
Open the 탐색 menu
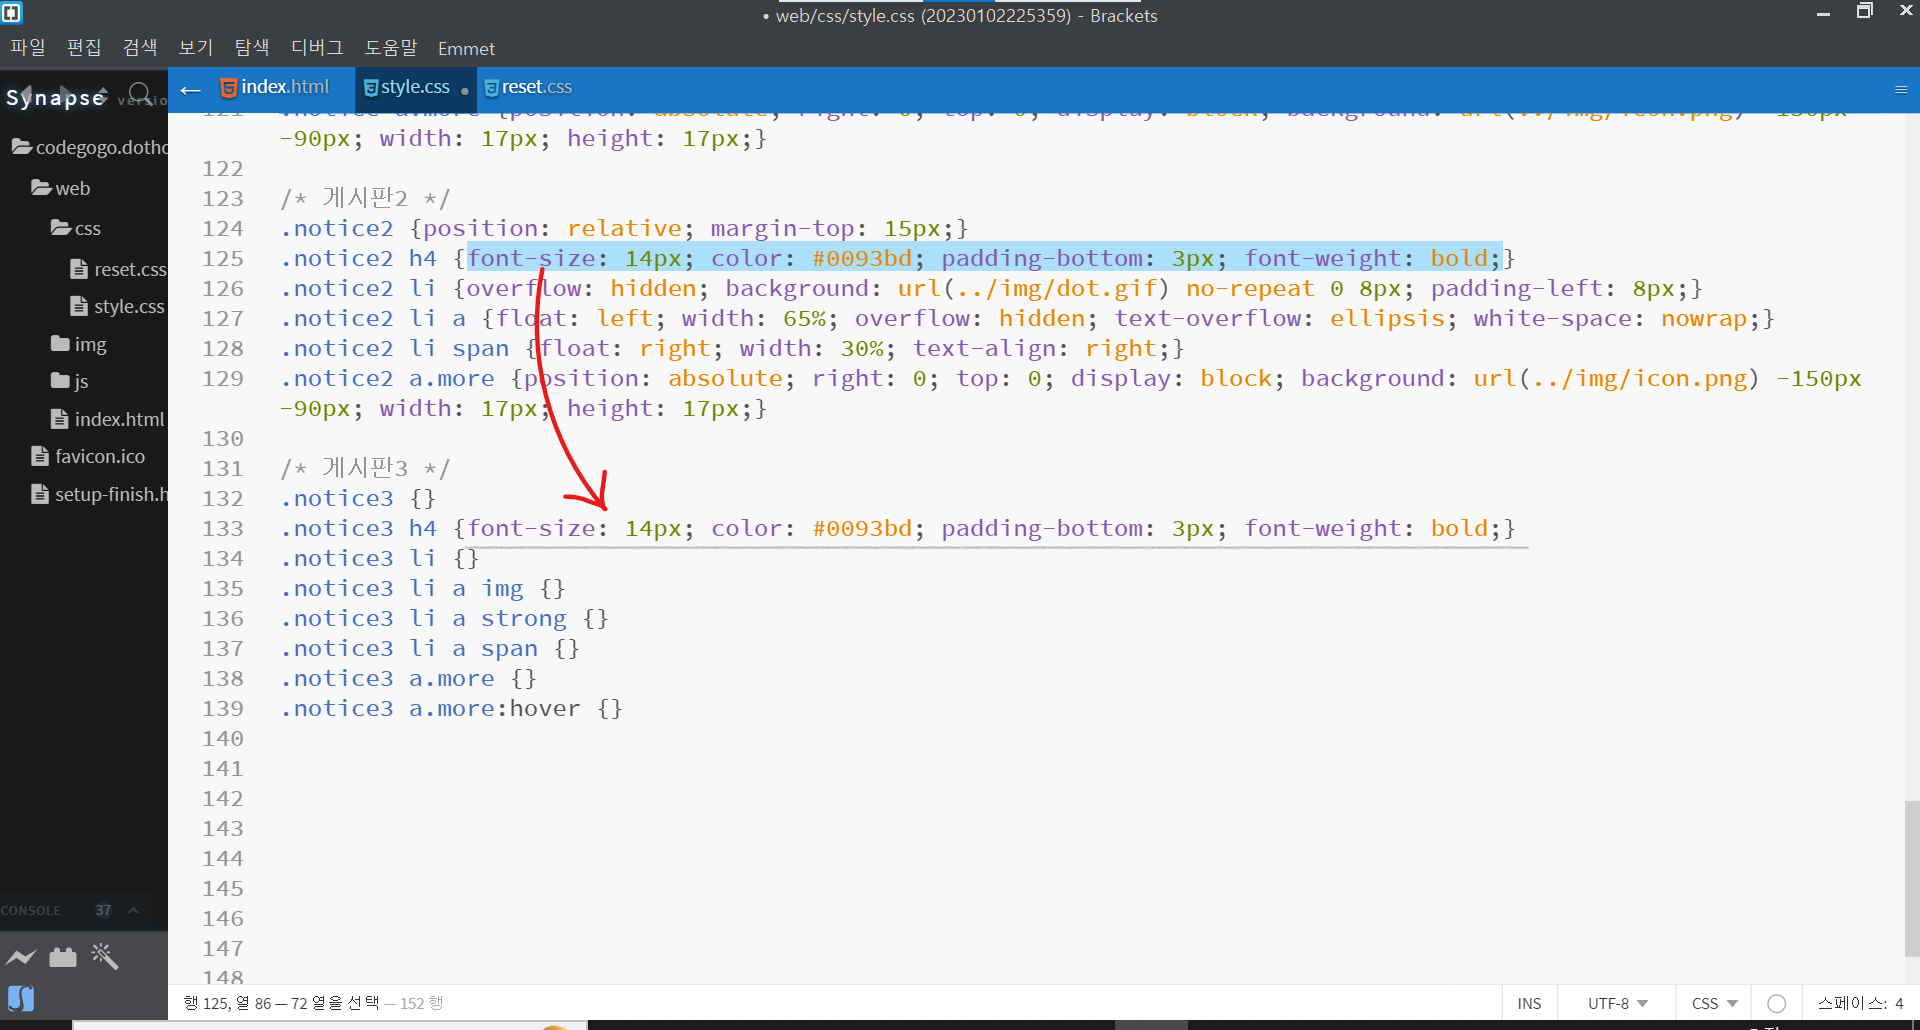click(x=252, y=47)
